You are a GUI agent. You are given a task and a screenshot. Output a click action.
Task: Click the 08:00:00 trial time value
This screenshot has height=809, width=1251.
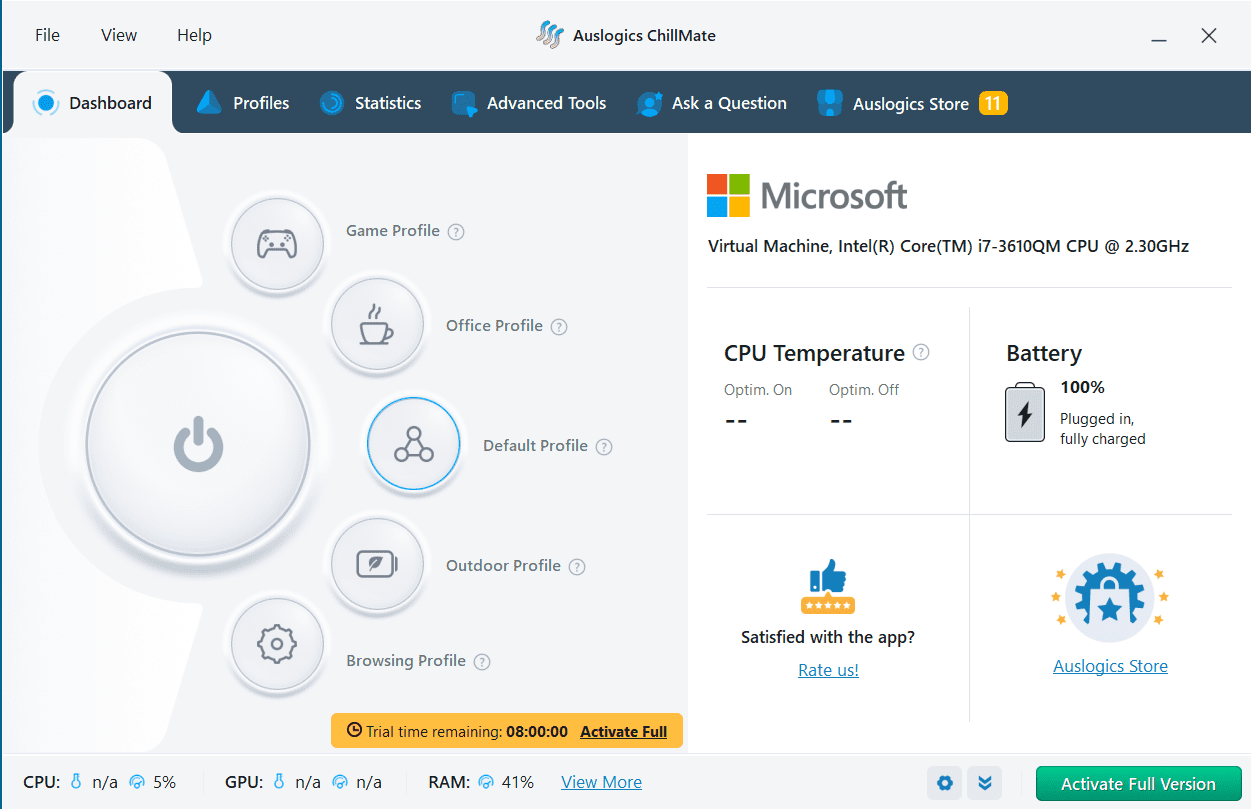point(537,732)
